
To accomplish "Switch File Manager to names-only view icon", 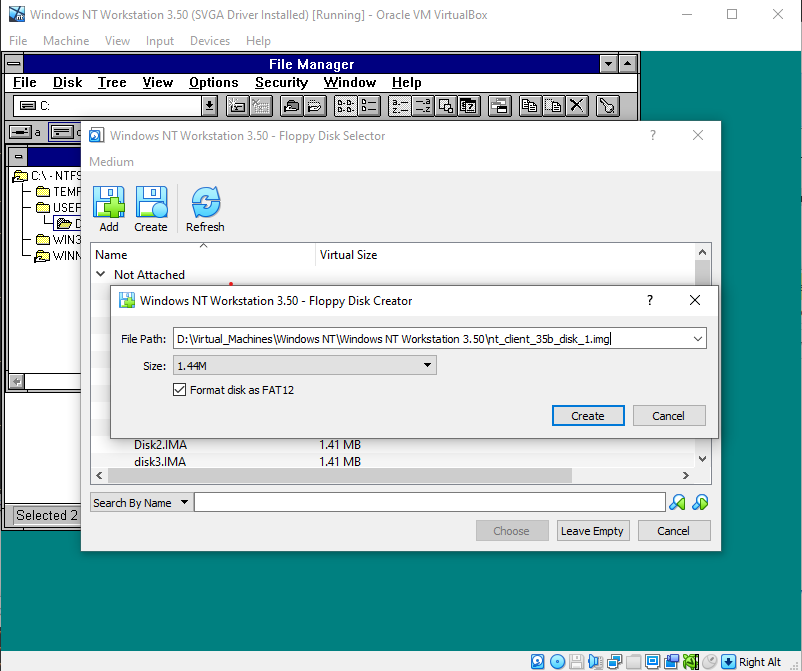I will [346, 106].
